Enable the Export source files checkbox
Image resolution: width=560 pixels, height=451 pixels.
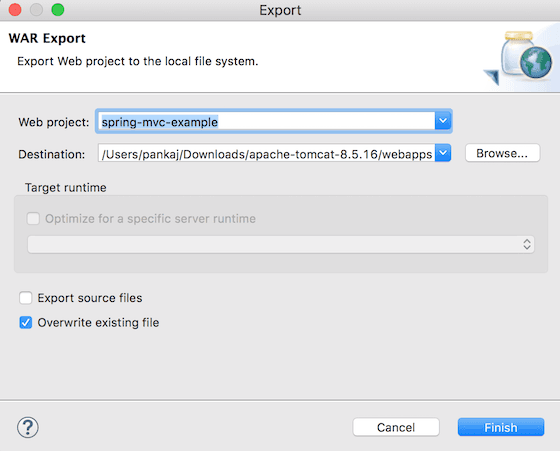point(26,298)
